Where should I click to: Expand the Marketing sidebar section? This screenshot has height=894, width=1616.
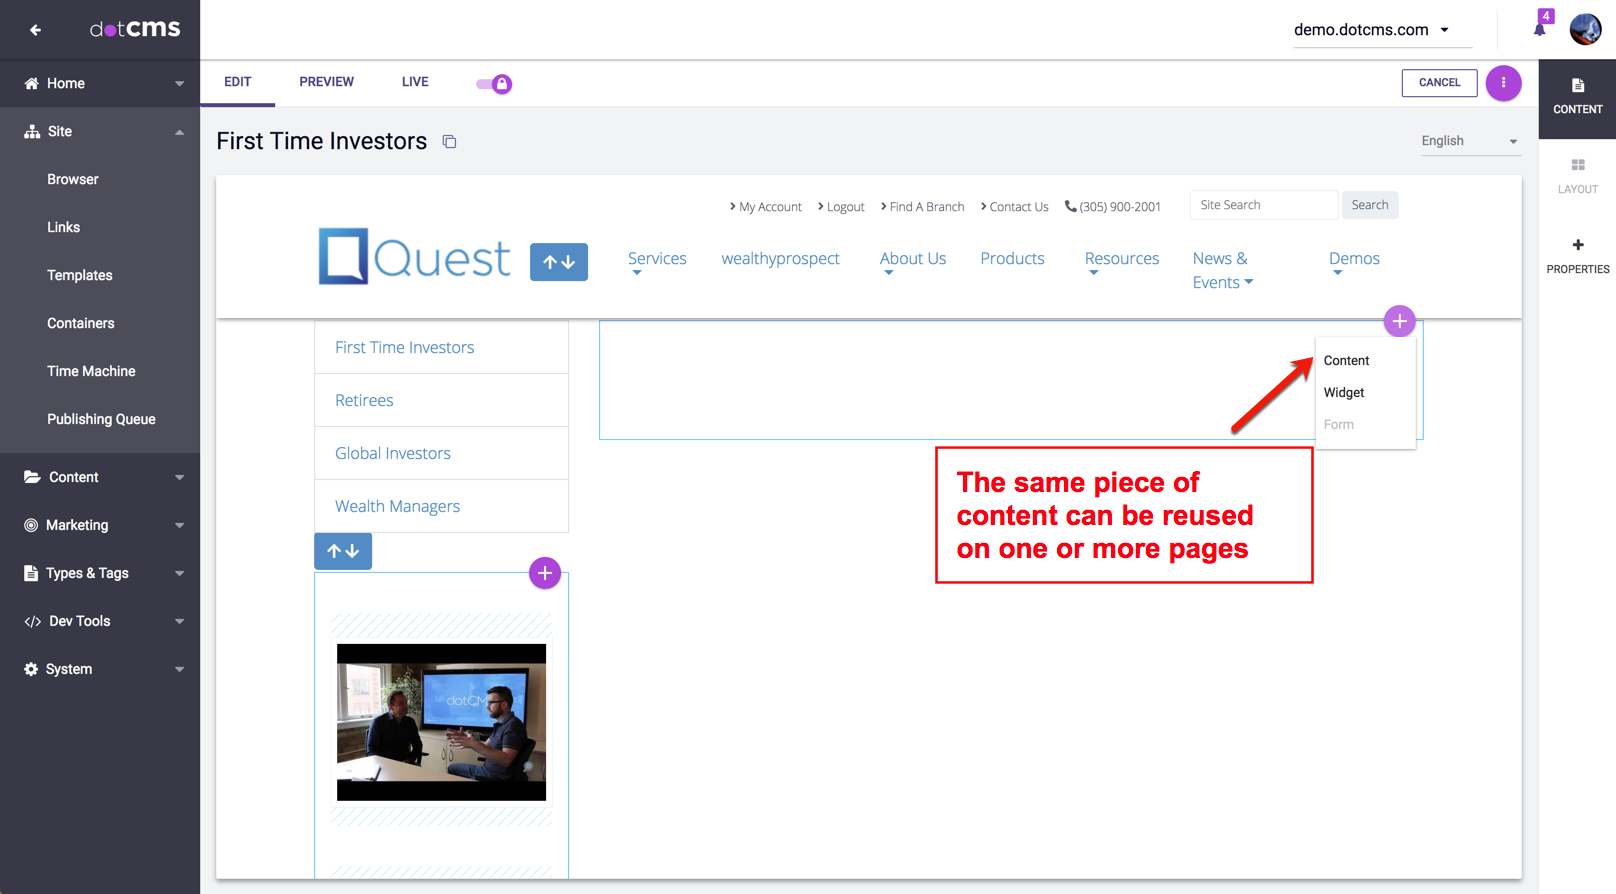tap(100, 525)
